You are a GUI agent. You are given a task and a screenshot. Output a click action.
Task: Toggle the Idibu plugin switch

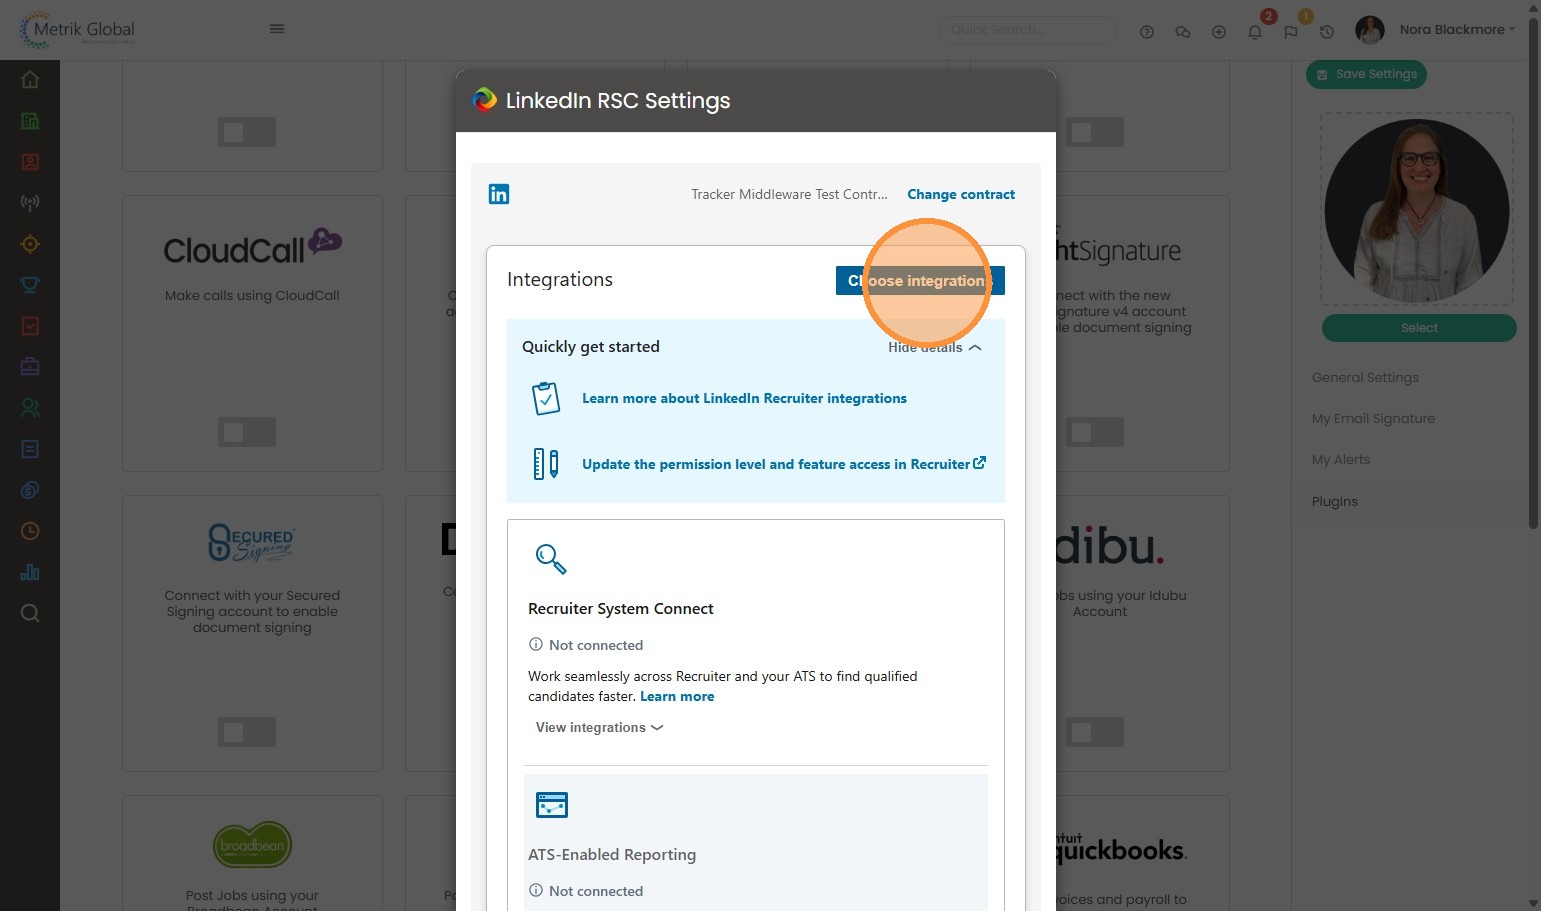pyautogui.click(x=1094, y=732)
